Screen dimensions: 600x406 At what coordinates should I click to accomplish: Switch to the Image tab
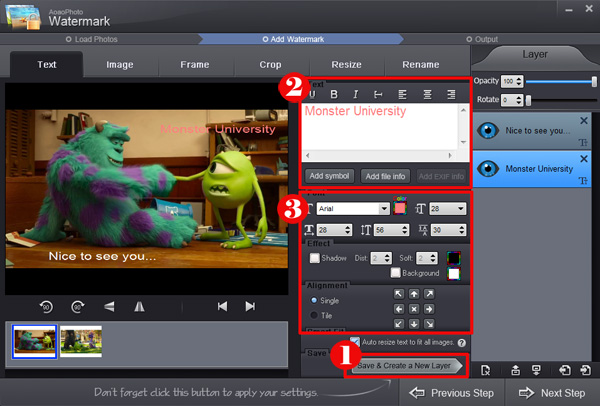pos(120,65)
